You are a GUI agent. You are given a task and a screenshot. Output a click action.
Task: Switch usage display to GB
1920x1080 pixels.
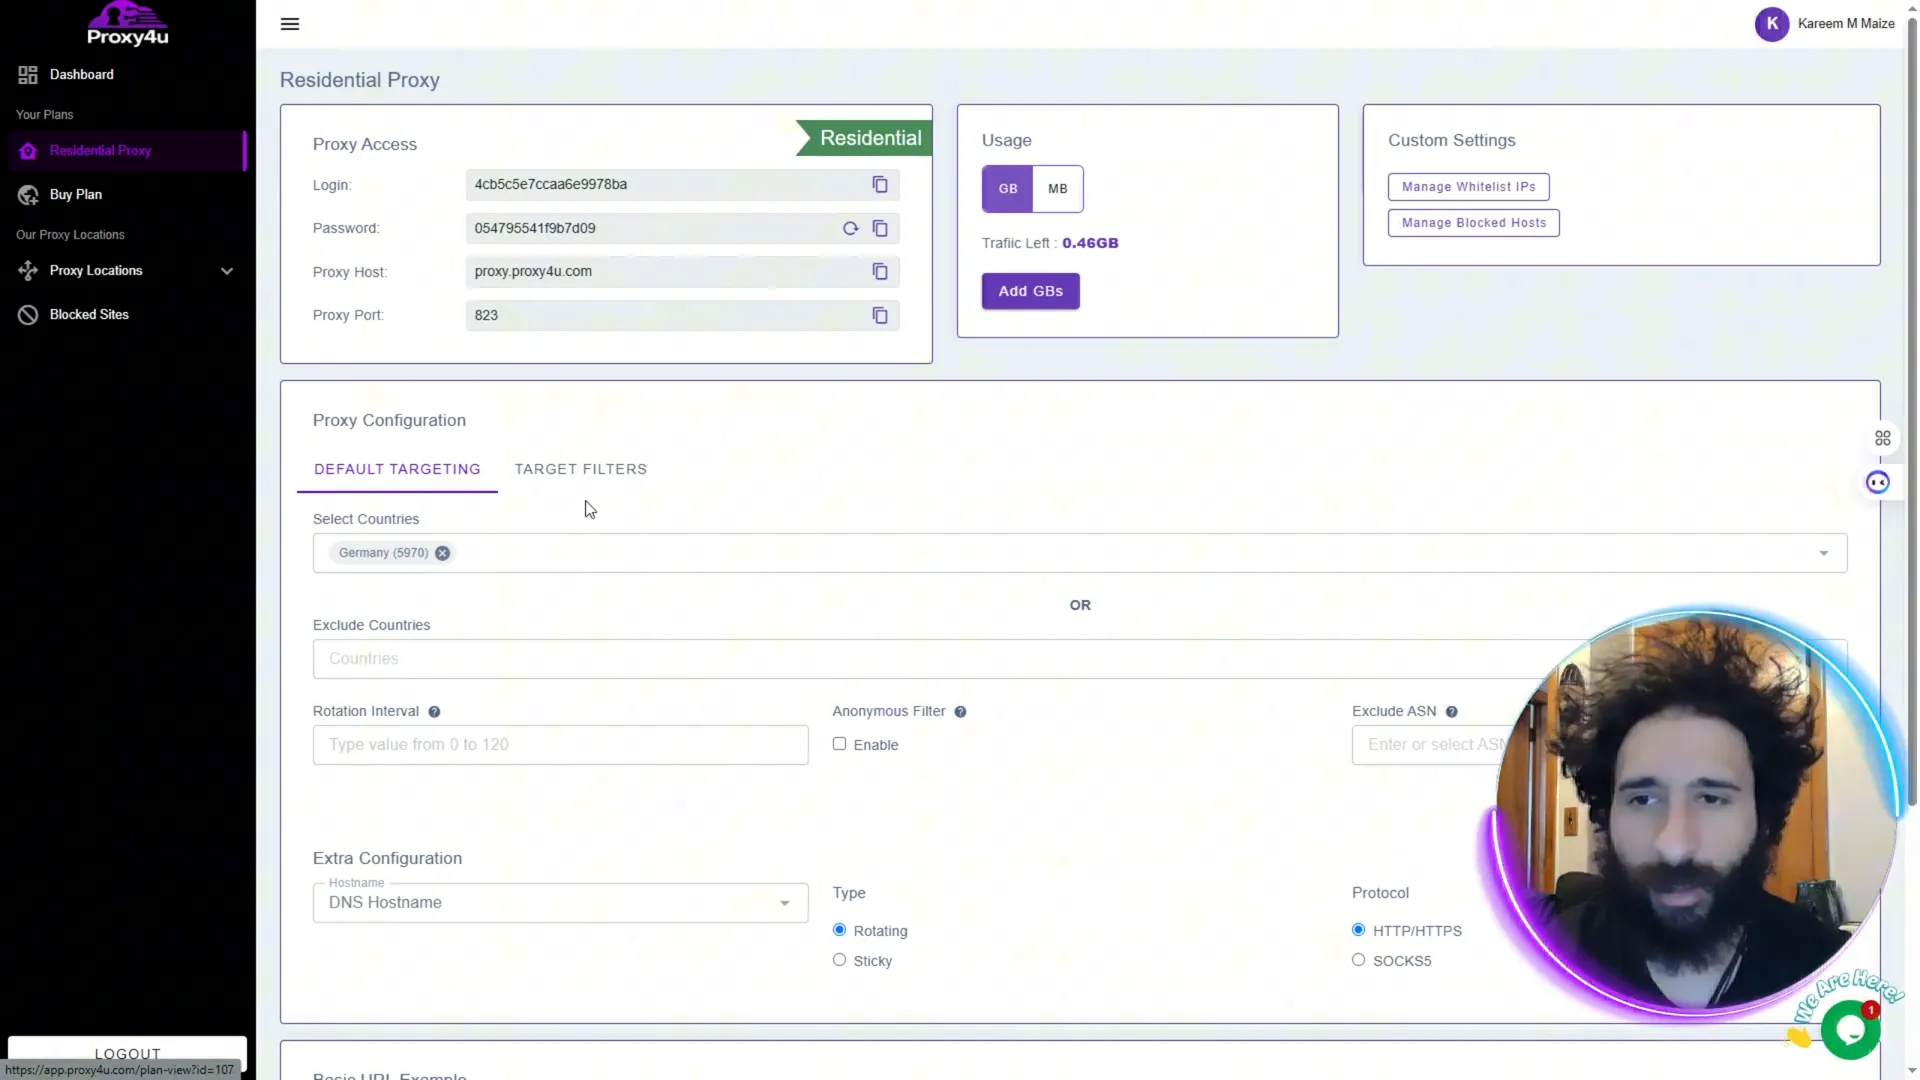[x=1007, y=189]
